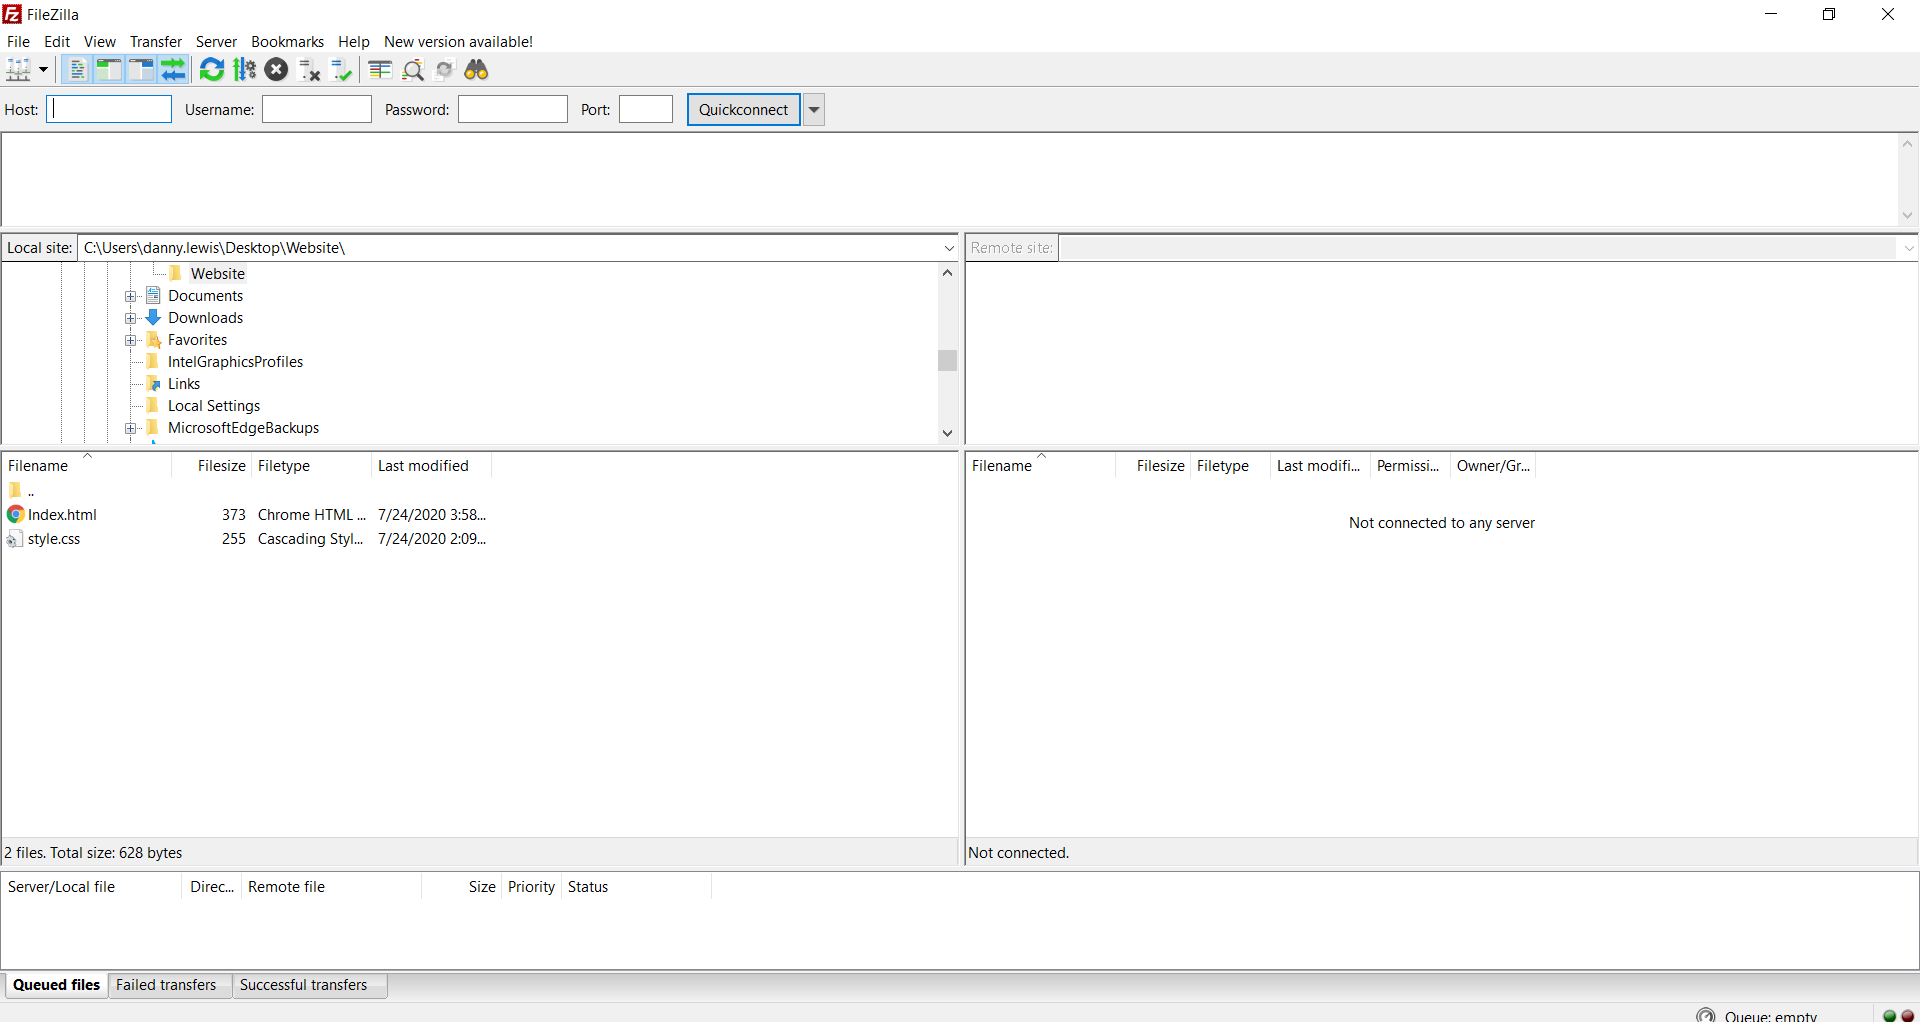Viewport: 1920px width, 1022px height.
Task: Open the Edit menu
Action: [x=57, y=42]
